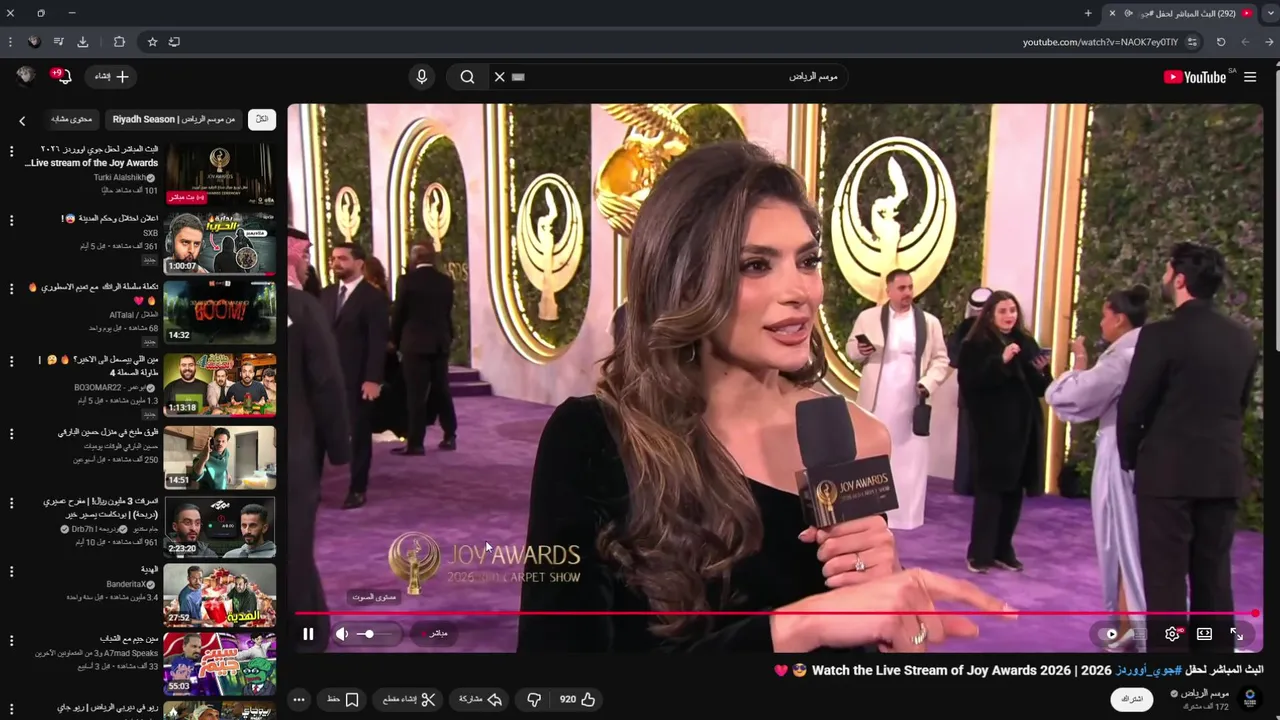Viewport: 1280px width, 720px height.
Task: Open the browser extensions puzzle icon
Action: click(119, 42)
